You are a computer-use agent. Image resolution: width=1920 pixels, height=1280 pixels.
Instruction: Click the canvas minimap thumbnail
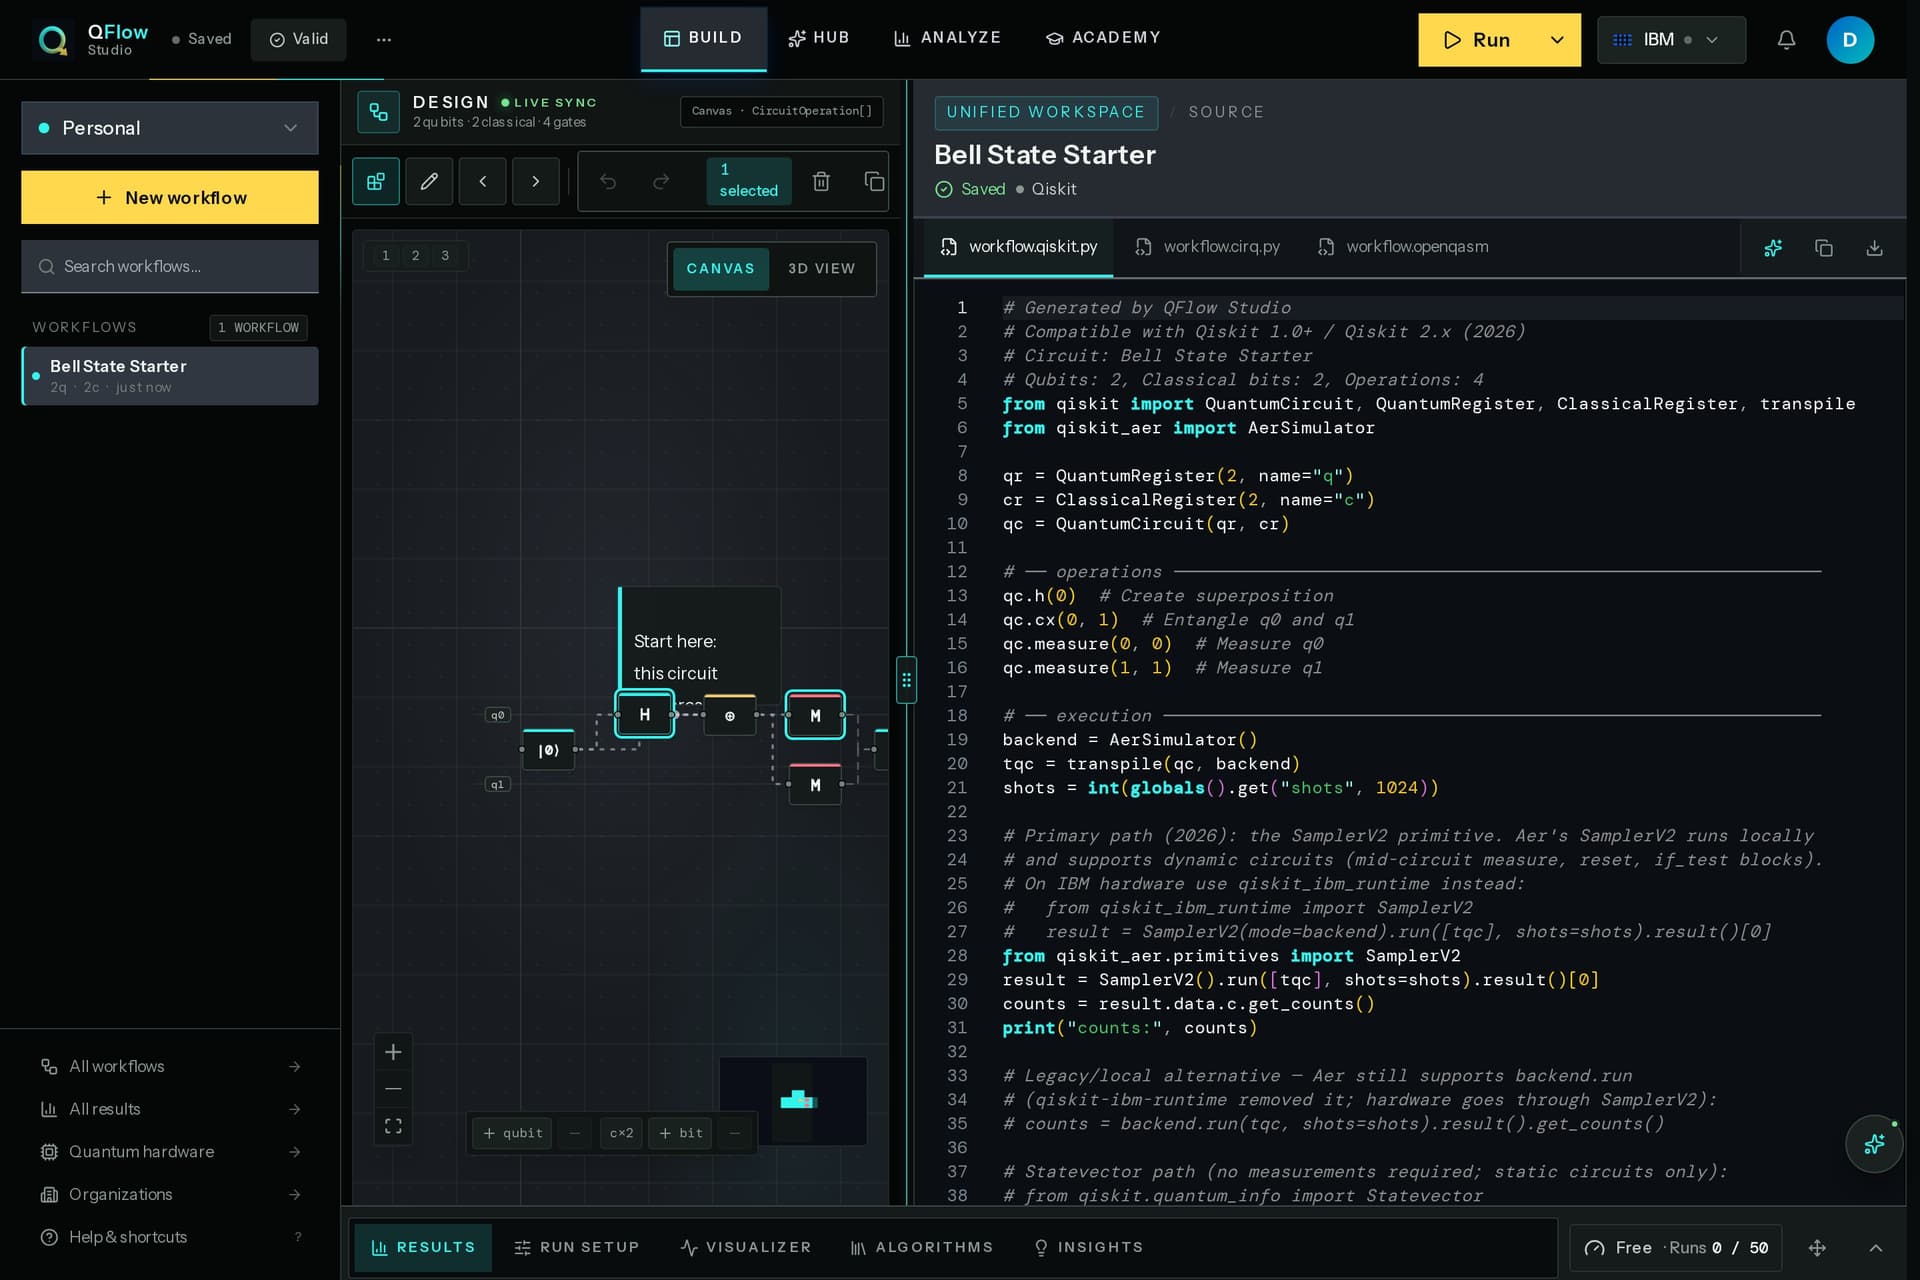pos(793,1101)
